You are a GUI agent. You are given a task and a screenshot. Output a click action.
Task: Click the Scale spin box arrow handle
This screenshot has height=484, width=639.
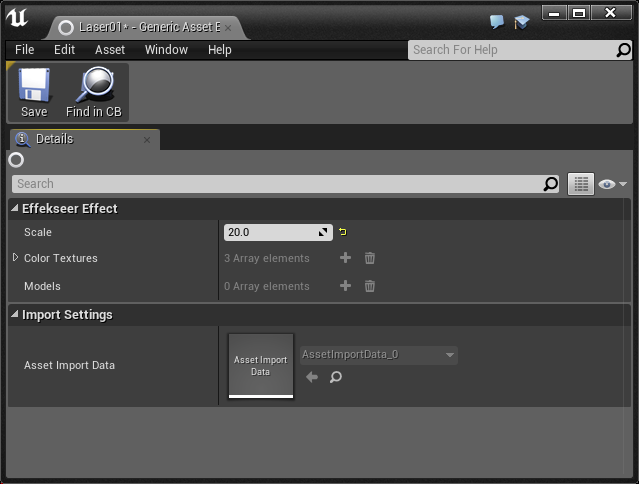(323, 232)
